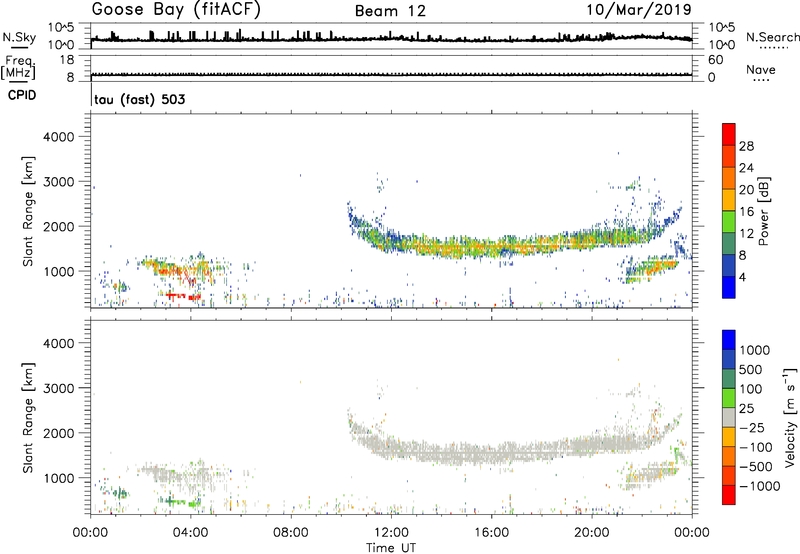The image size is (800, 554).
Task: Click the 'Time UT' axis title
Action: [x=391, y=548]
